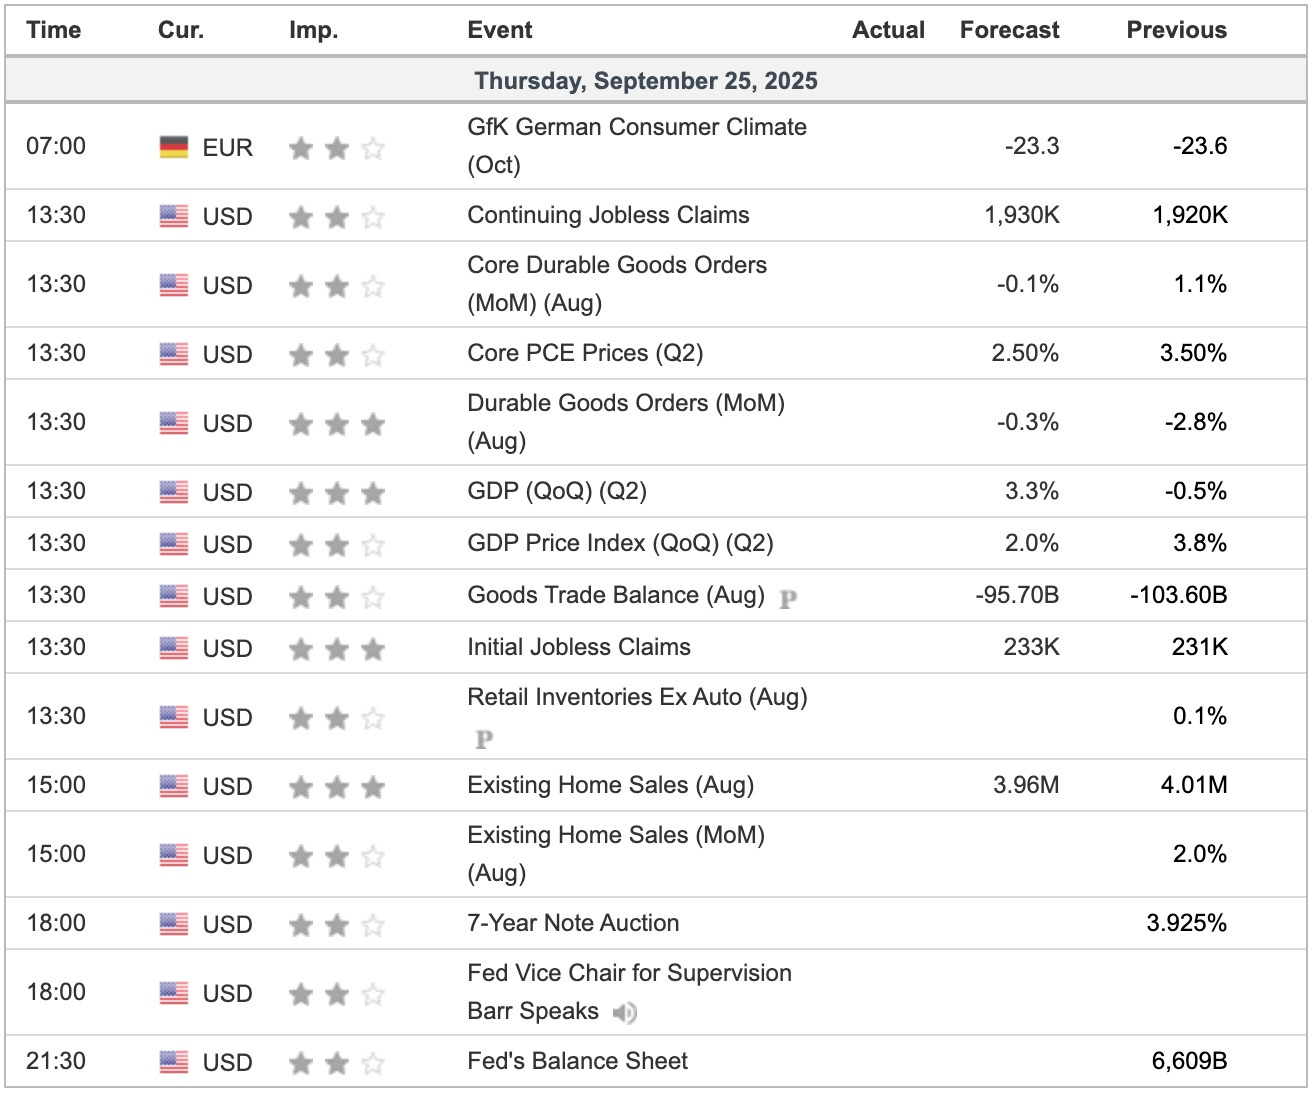
Task: Click US flag in Fed's Balance Sheet row
Action: pos(174,1062)
